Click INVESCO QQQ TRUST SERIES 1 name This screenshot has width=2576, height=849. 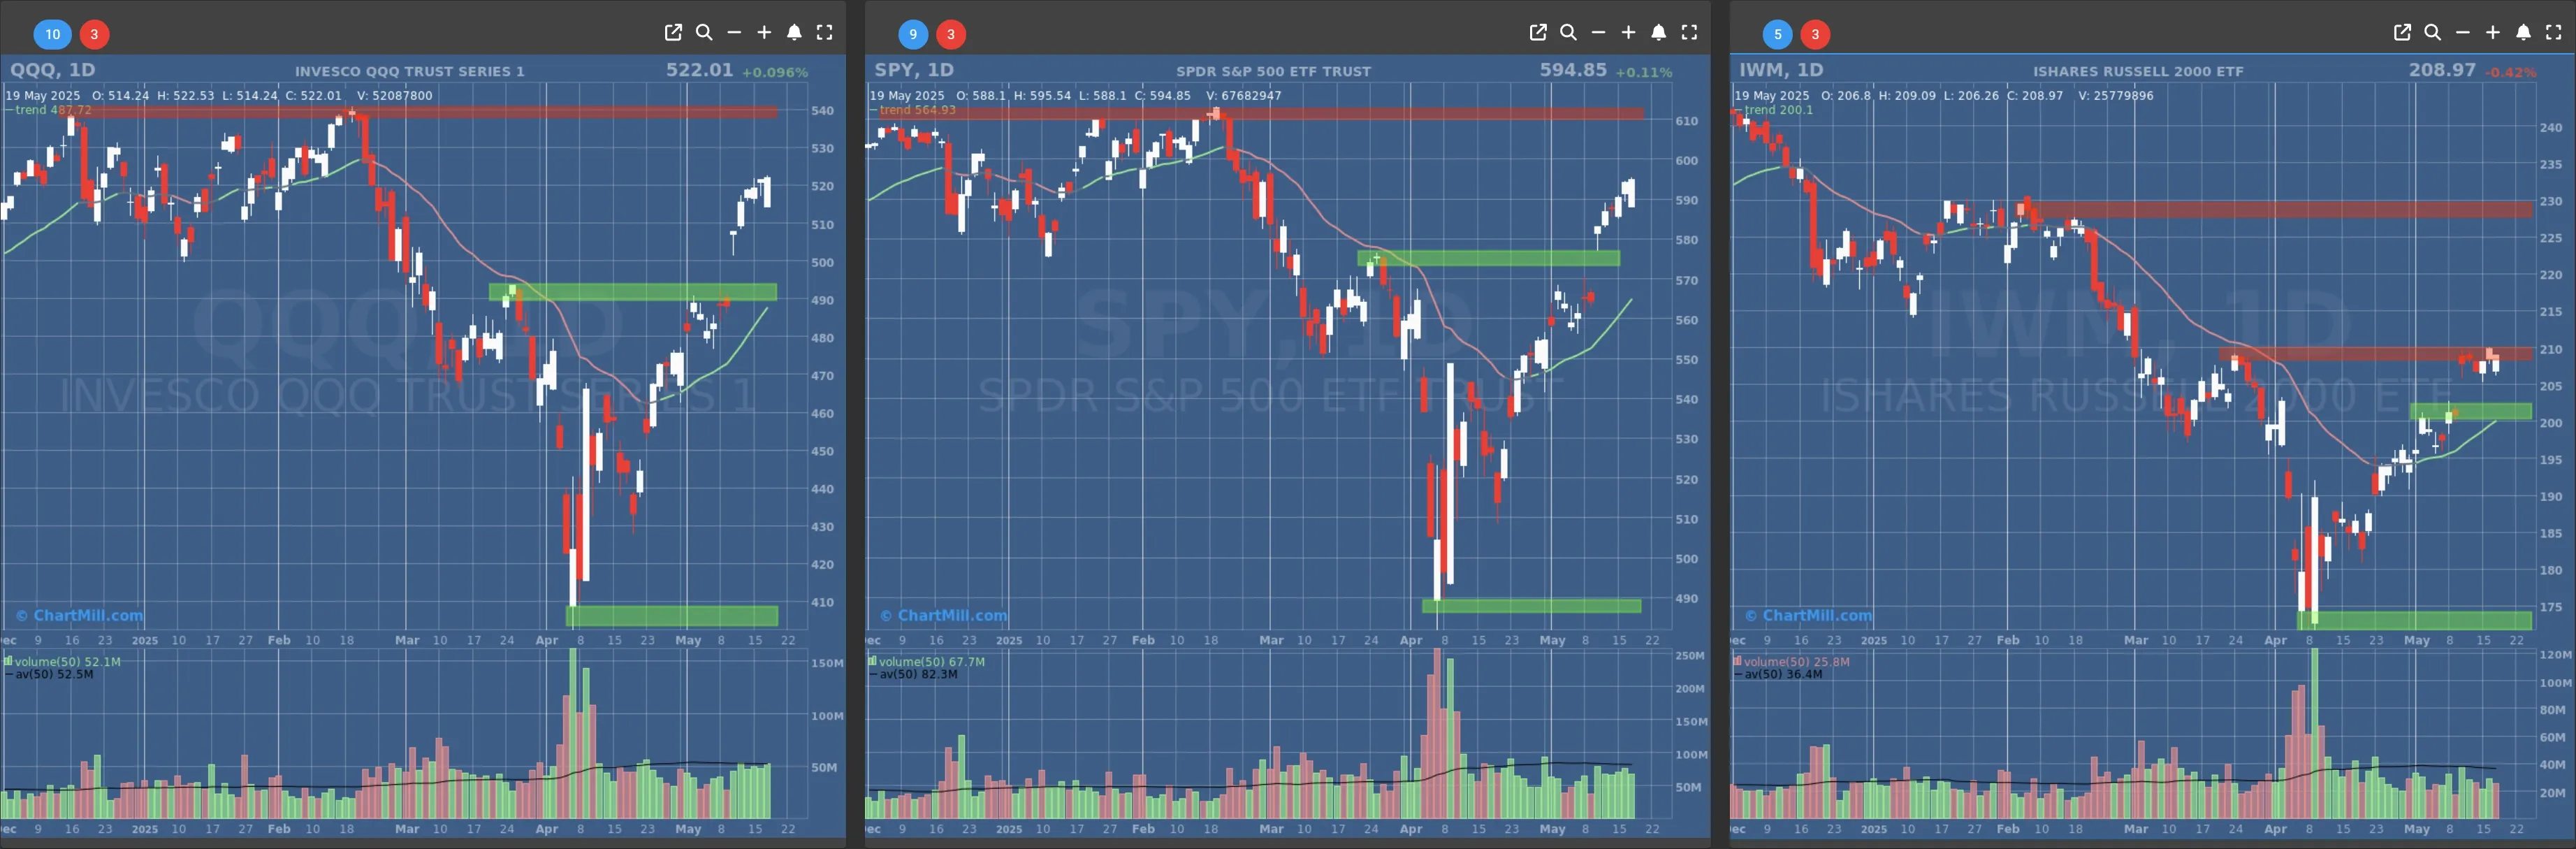[x=409, y=71]
